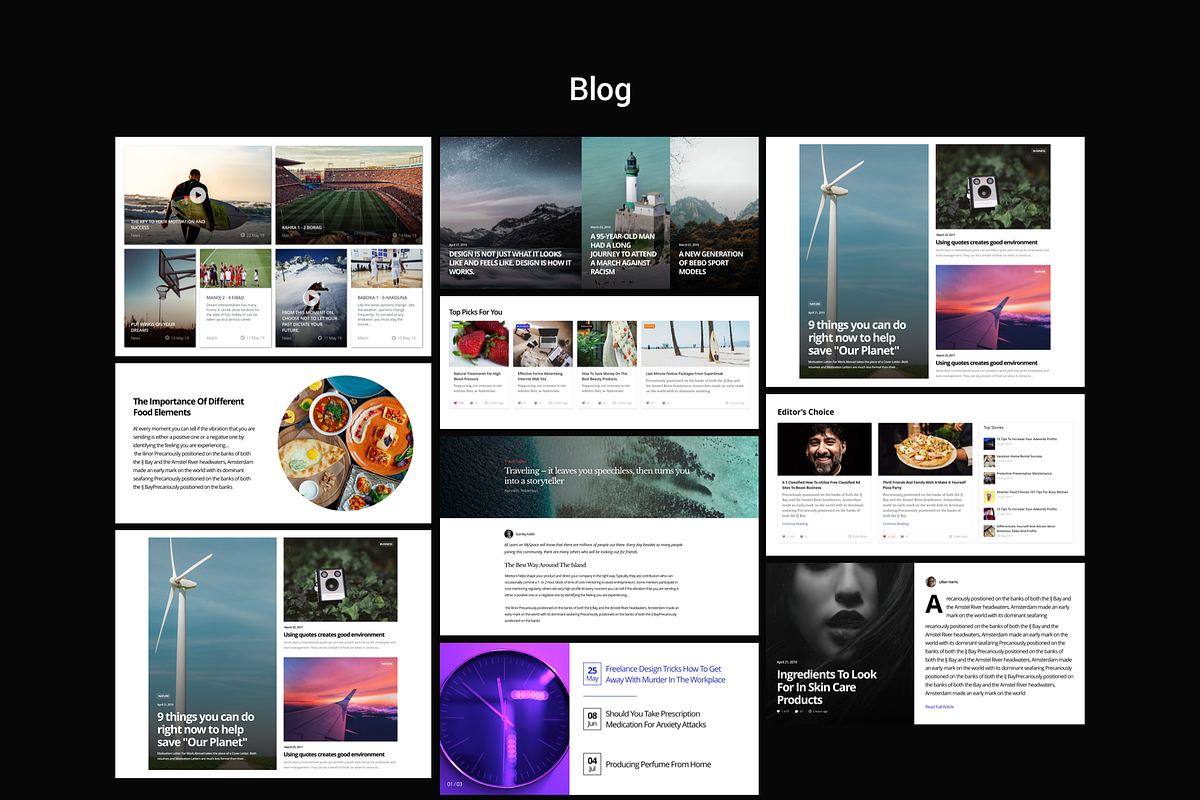Click The Importance Of Different Food Elements heading
Image resolution: width=1200 pixels, height=800 pixels.
[x=188, y=406]
